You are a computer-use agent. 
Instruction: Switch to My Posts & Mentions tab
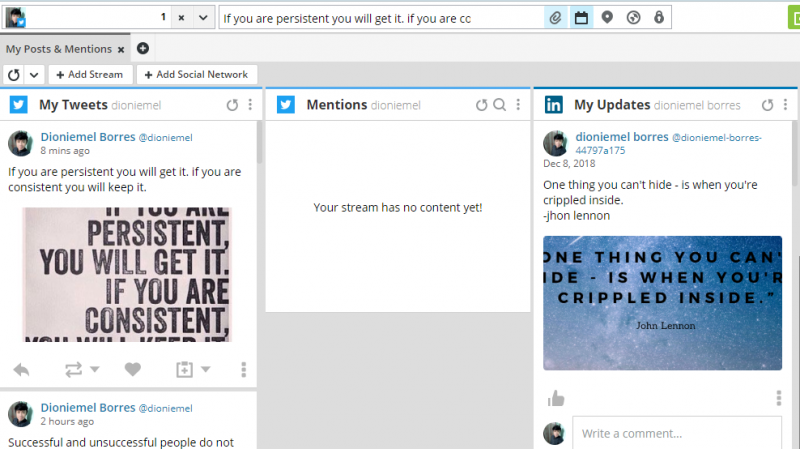pyautogui.click(x=59, y=49)
